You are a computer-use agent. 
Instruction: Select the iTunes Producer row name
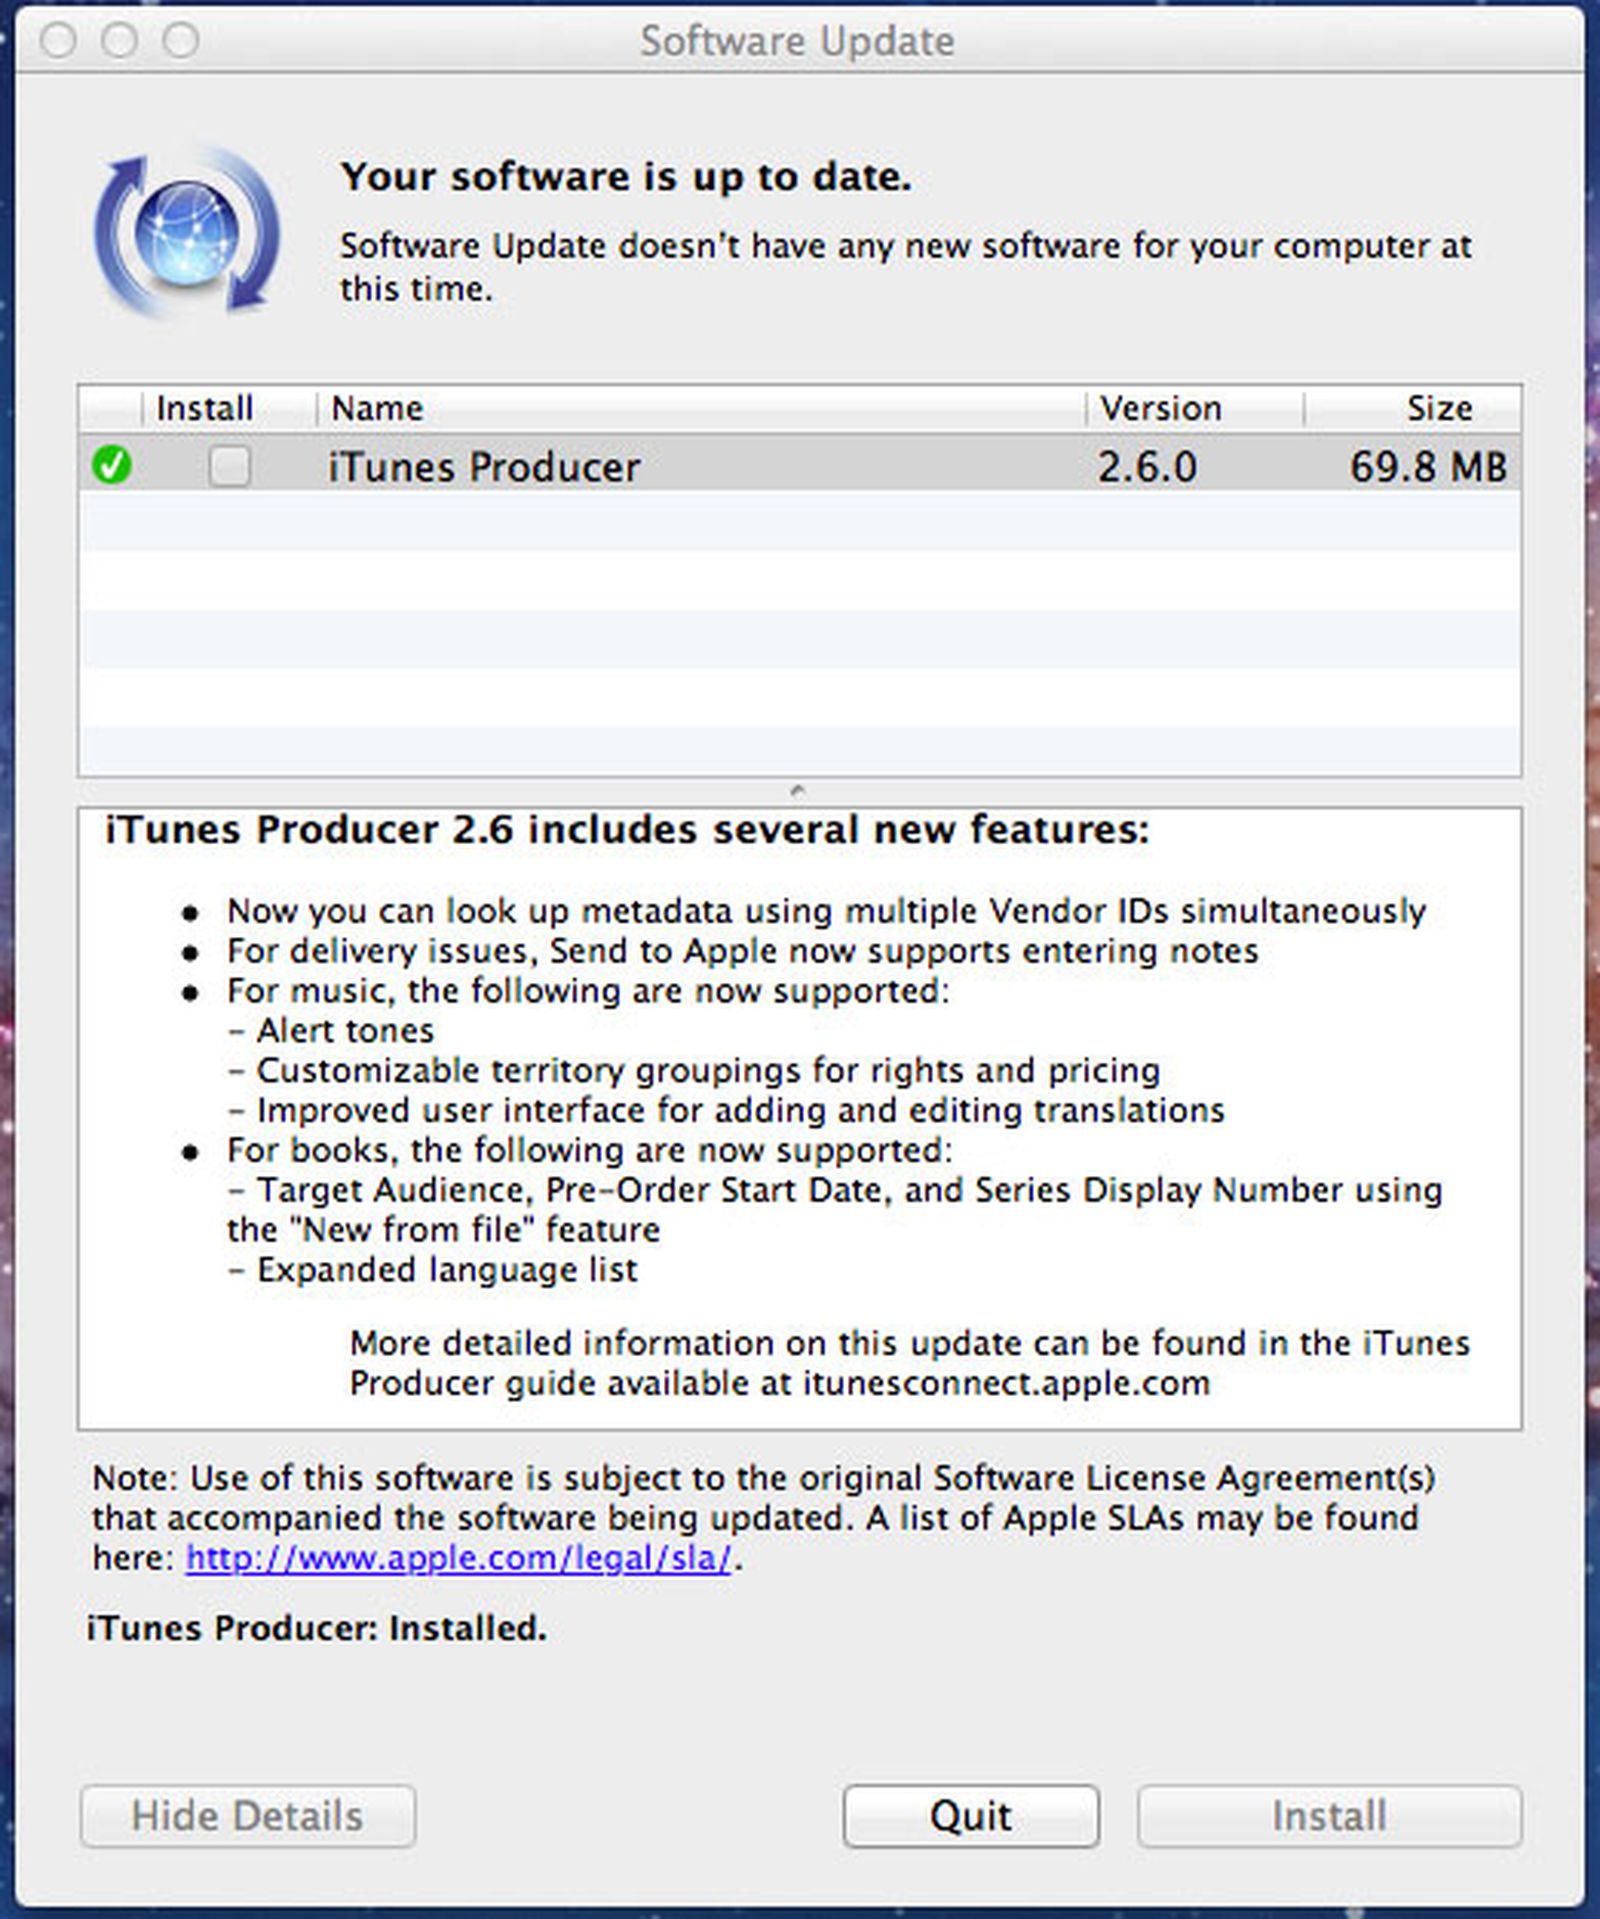(484, 467)
